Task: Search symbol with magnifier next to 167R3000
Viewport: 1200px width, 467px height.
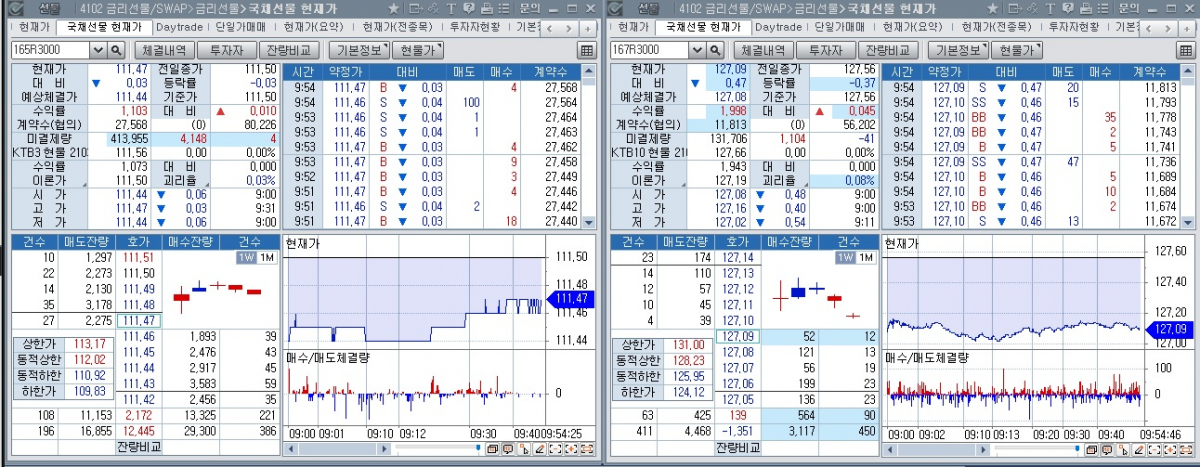Action: [x=715, y=49]
